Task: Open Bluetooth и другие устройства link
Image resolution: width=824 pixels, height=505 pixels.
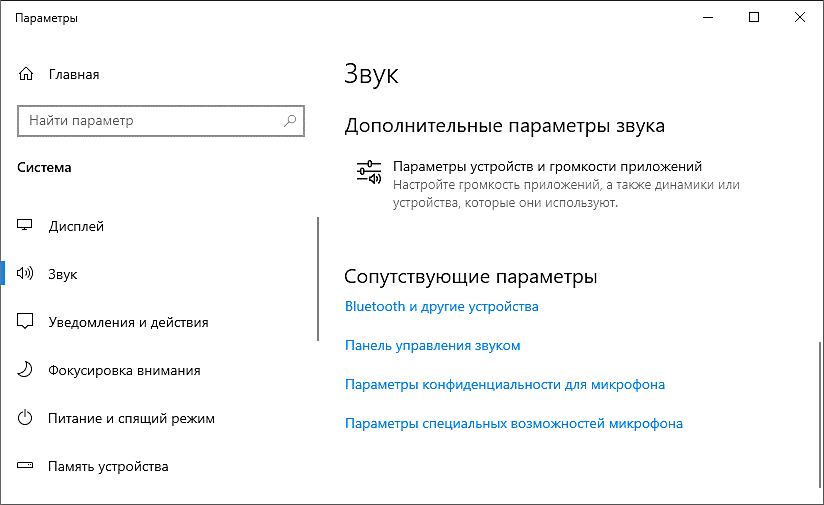Action: (x=441, y=306)
